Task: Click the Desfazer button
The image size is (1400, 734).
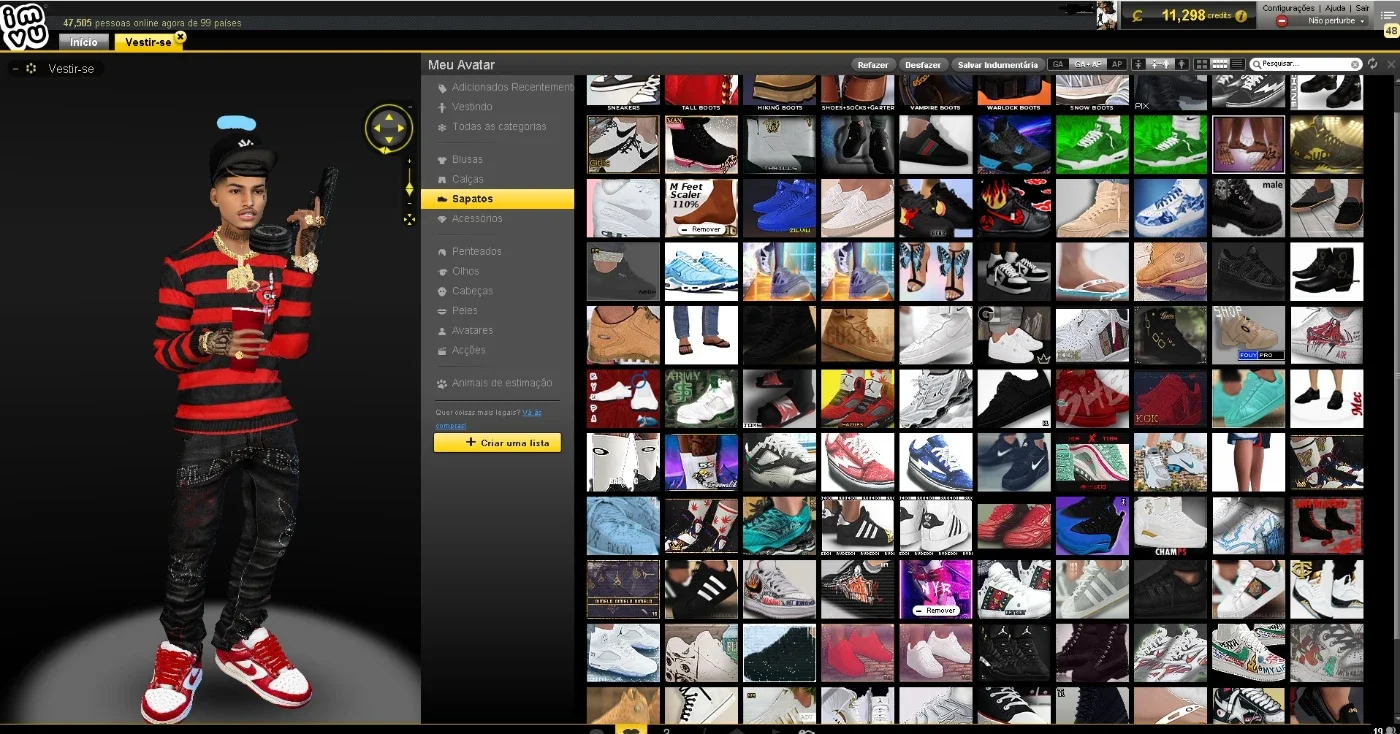Action: (922, 65)
